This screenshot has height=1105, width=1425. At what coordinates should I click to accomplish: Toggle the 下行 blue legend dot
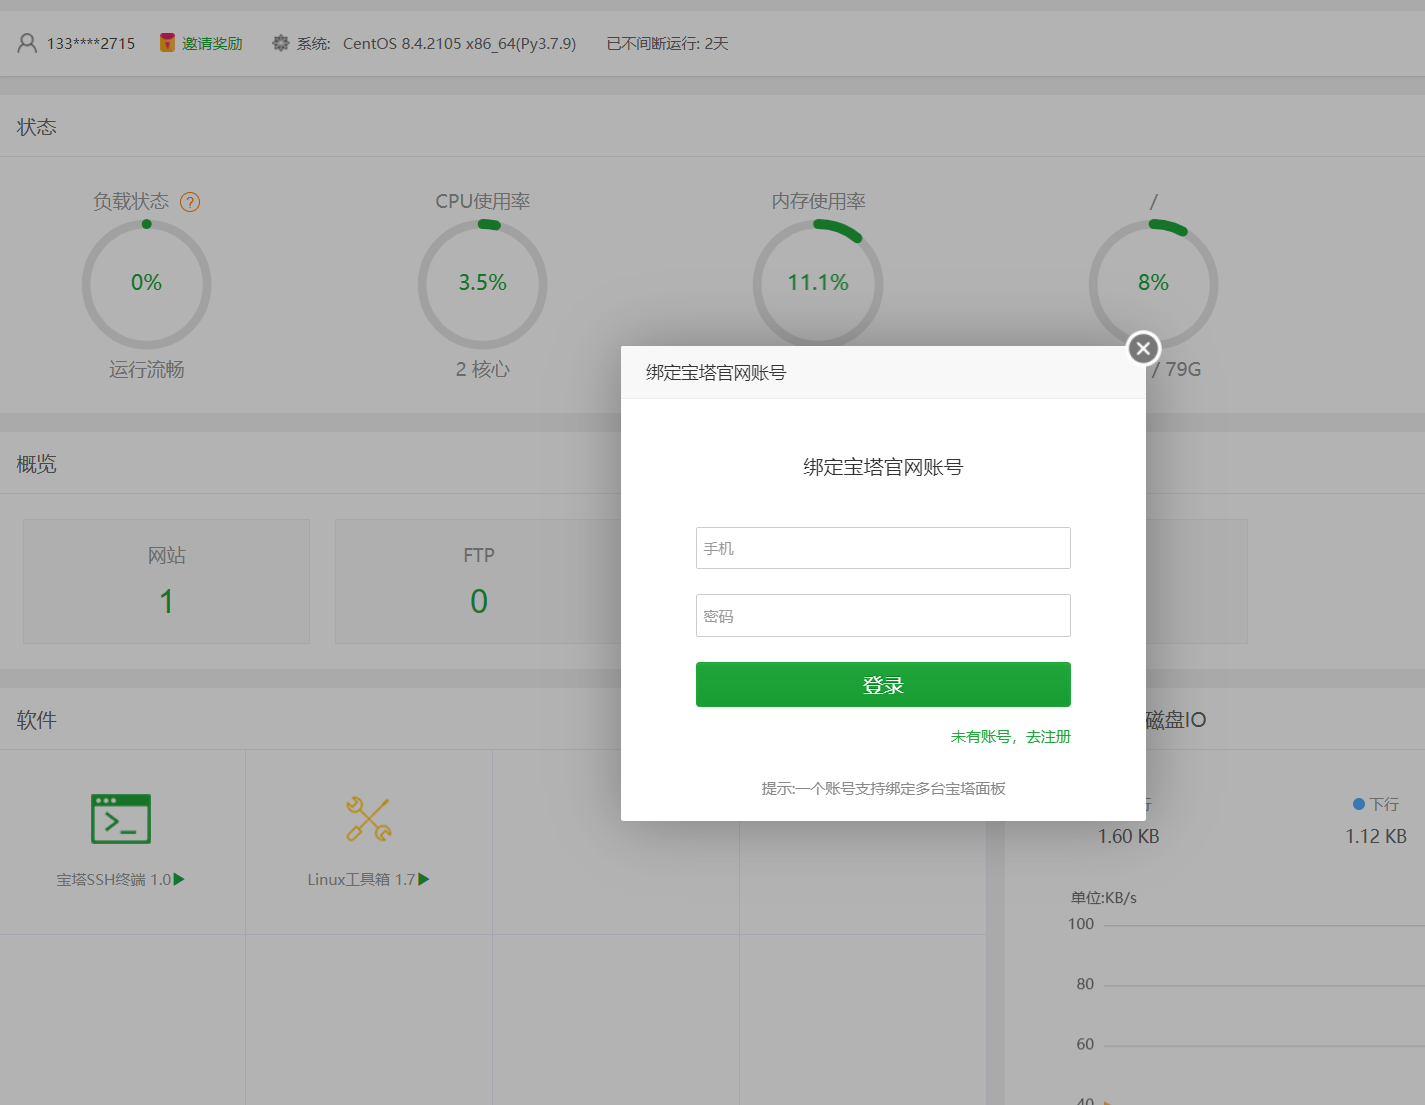tap(1358, 804)
